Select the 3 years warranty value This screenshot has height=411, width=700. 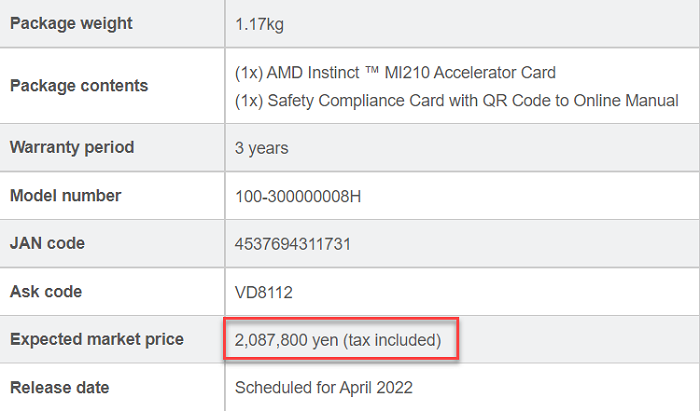pos(262,148)
